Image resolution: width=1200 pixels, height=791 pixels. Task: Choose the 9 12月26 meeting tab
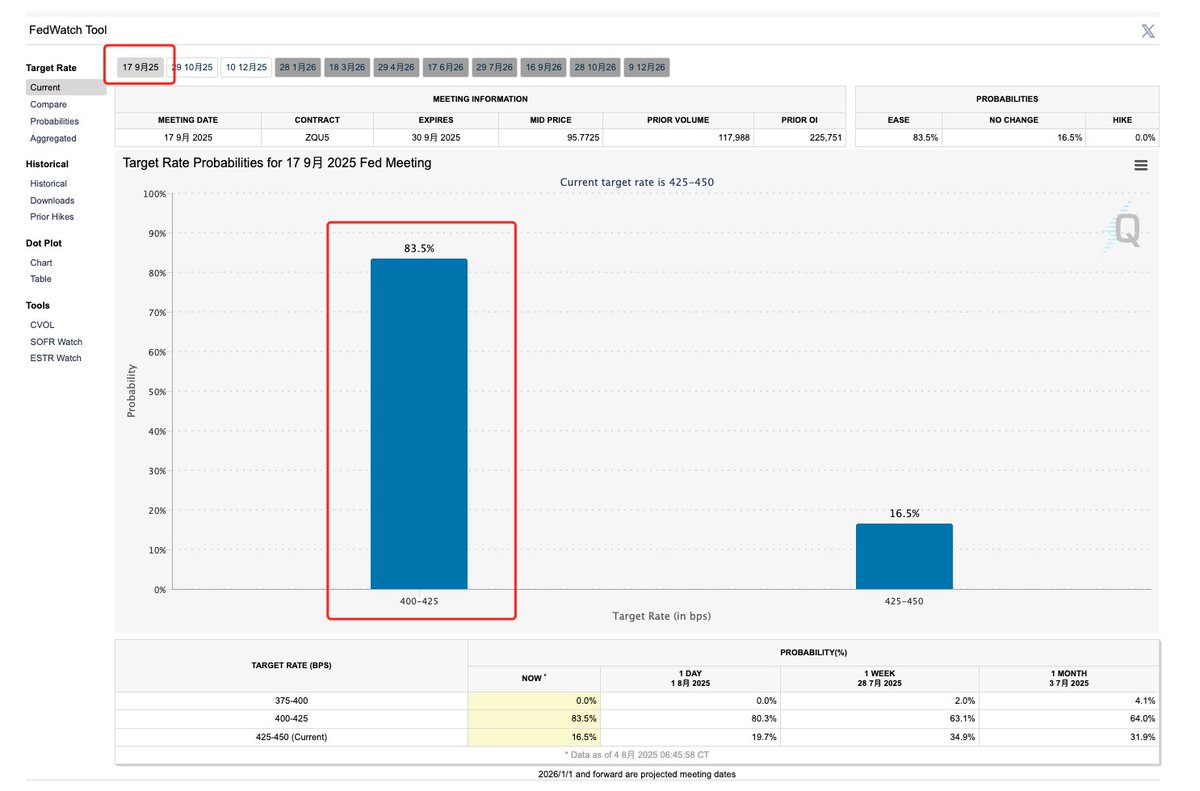(x=647, y=67)
